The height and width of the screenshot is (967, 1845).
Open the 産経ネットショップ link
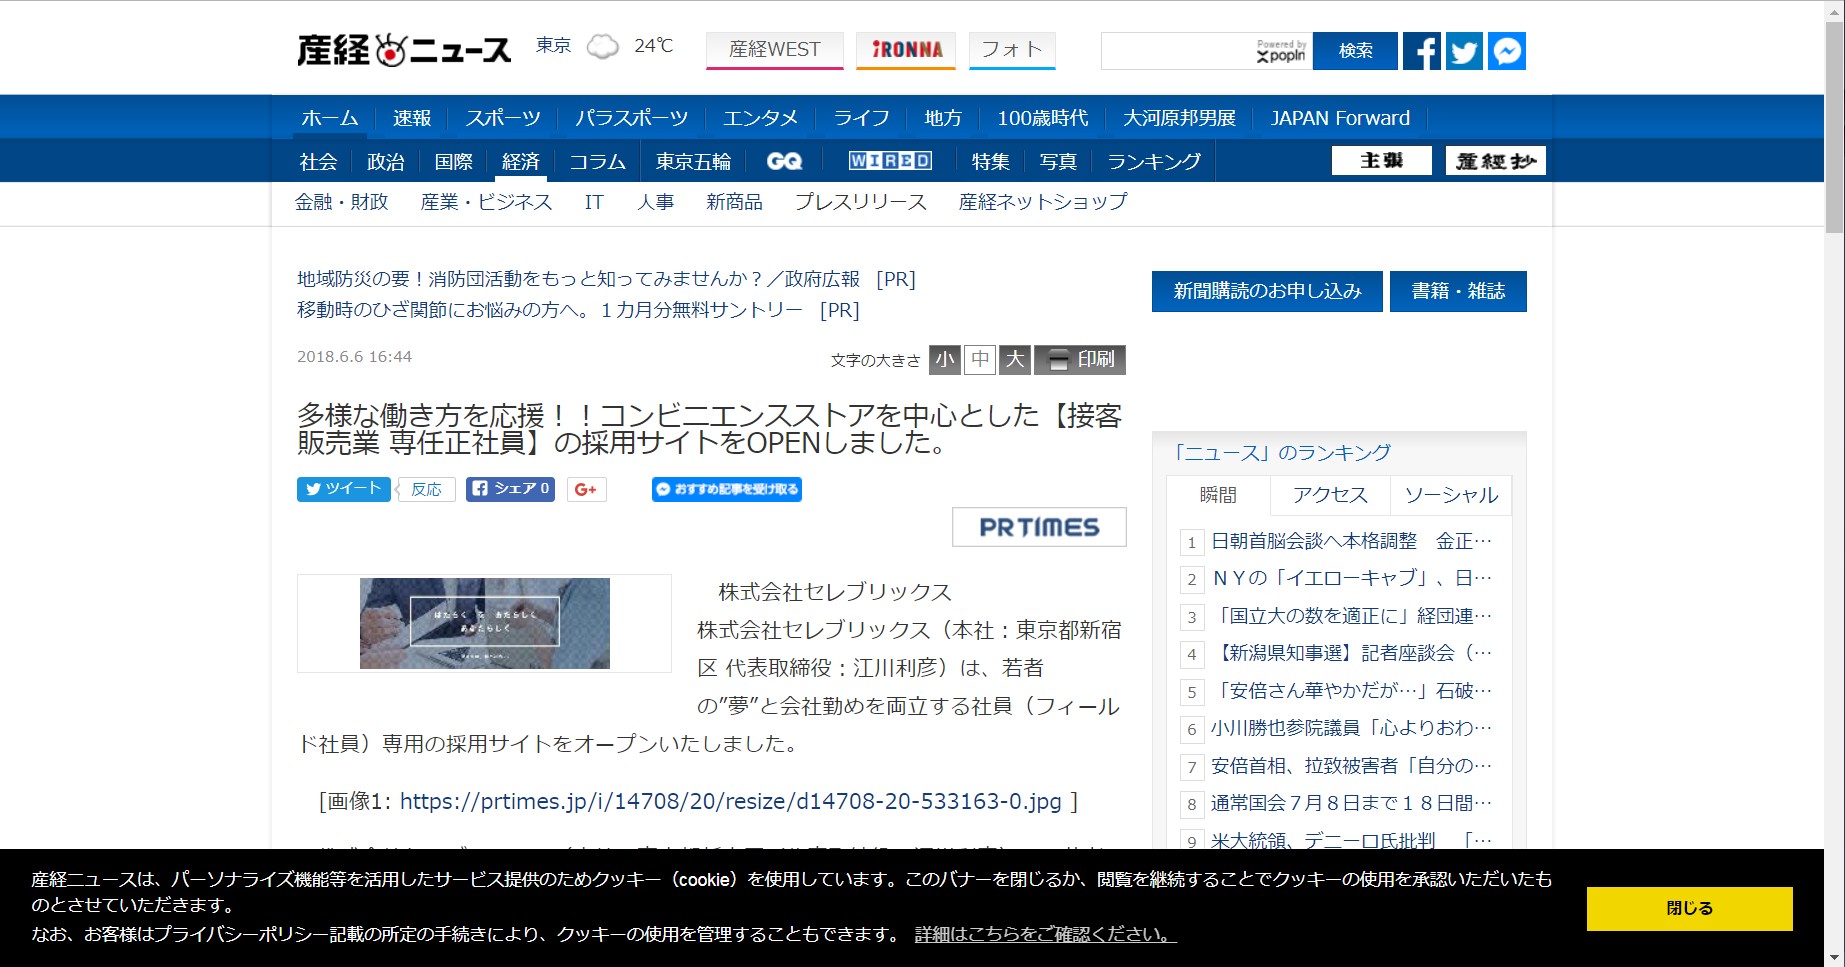point(1043,202)
